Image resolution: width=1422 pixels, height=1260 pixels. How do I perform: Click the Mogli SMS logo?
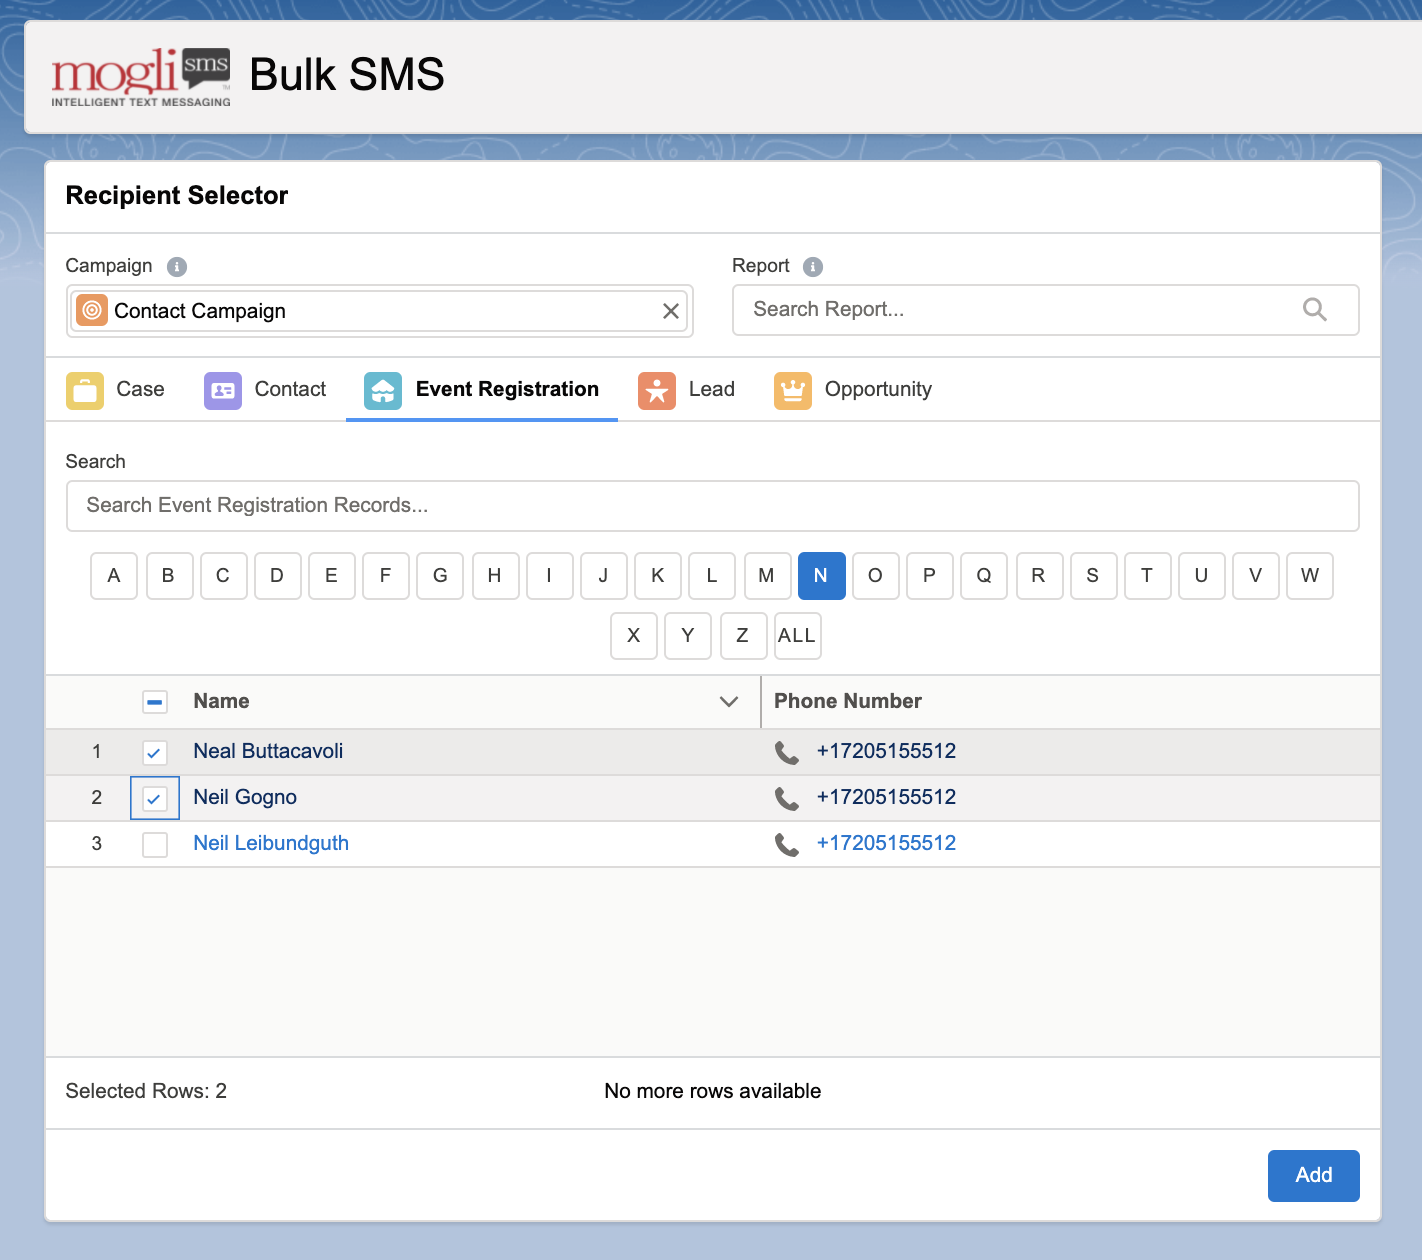[x=141, y=77]
